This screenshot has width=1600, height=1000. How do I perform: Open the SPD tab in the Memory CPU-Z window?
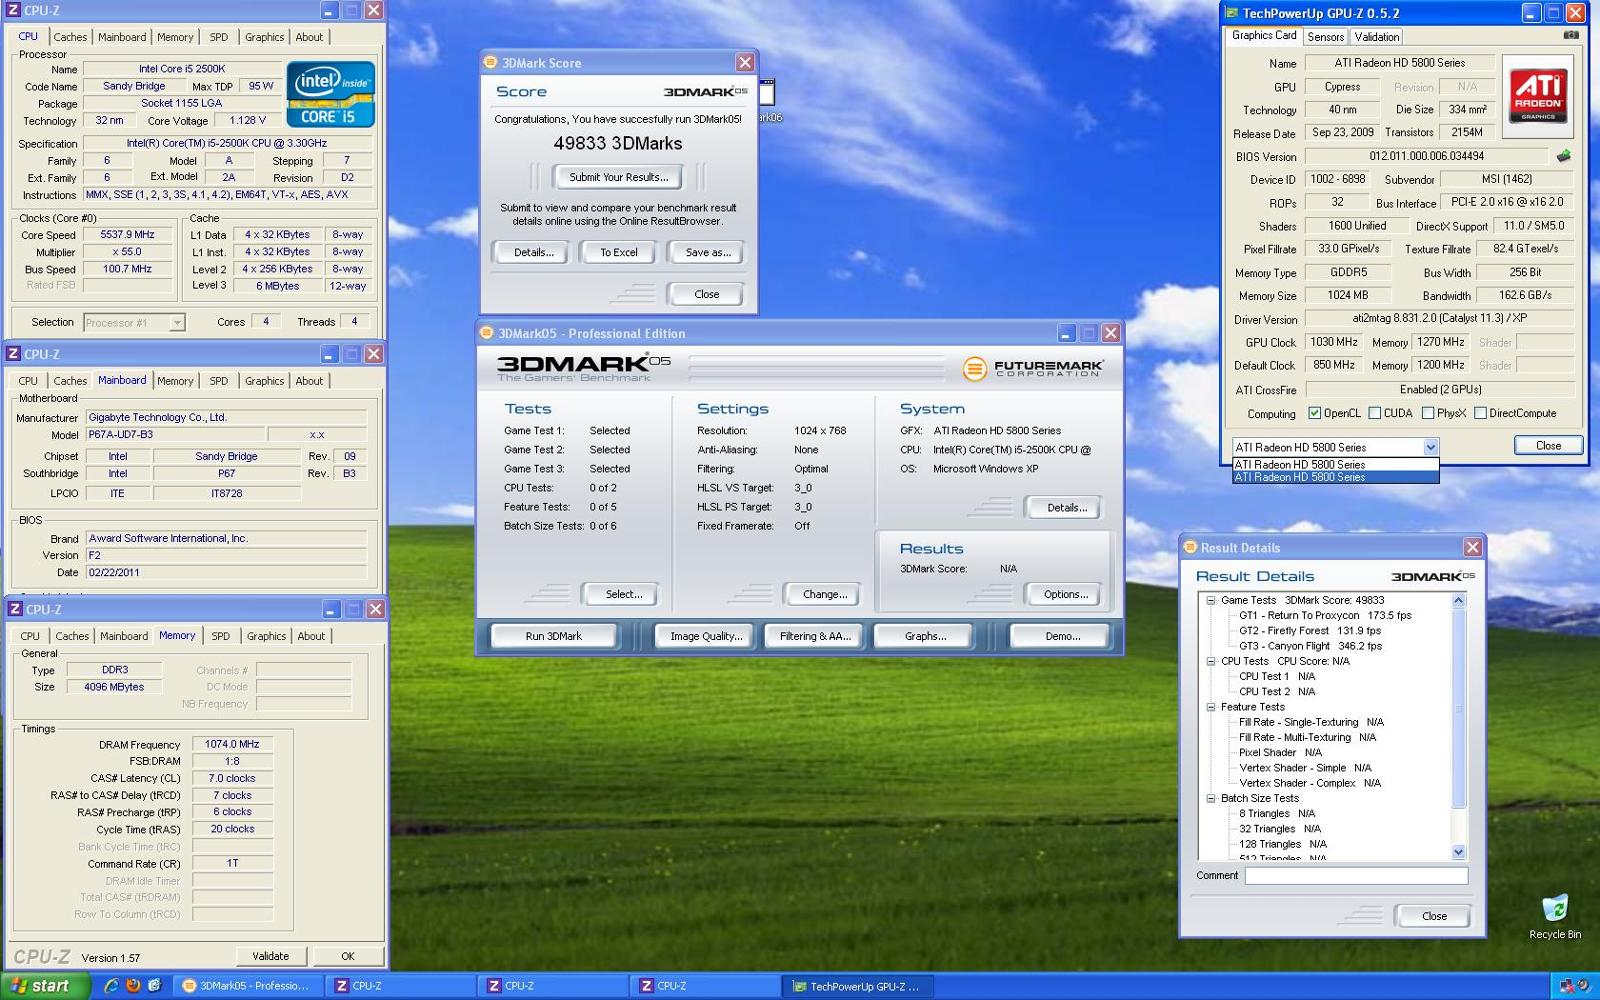click(x=221, y=636)
